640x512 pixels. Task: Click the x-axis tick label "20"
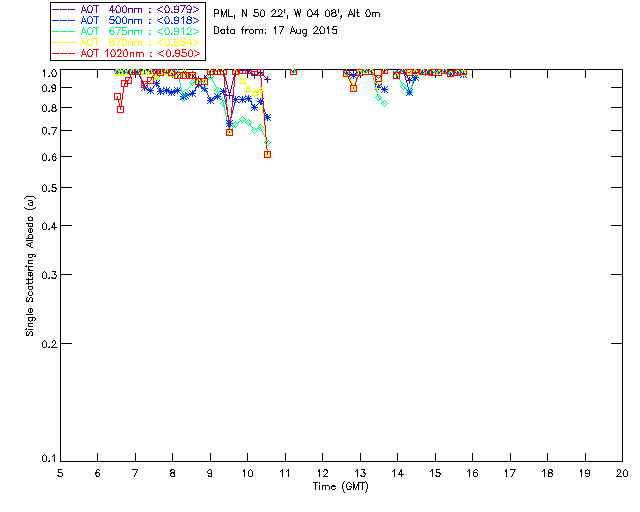point(622,473)
